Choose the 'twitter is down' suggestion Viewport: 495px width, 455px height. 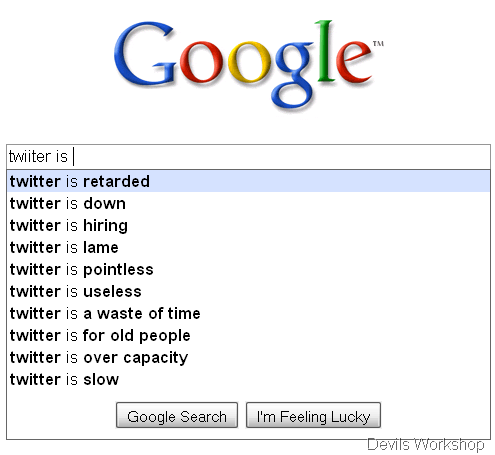248,203
